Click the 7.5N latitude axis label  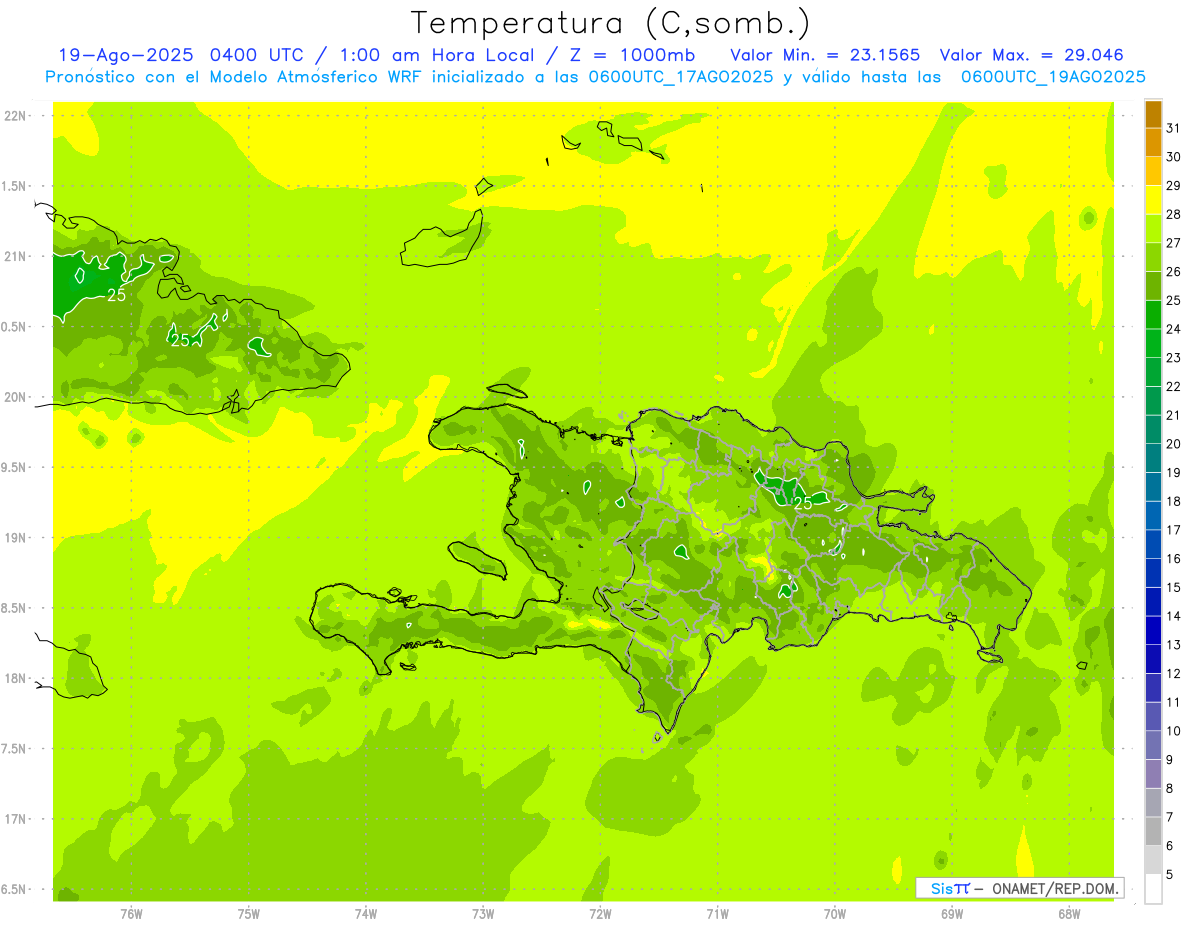tap(15, 749)
